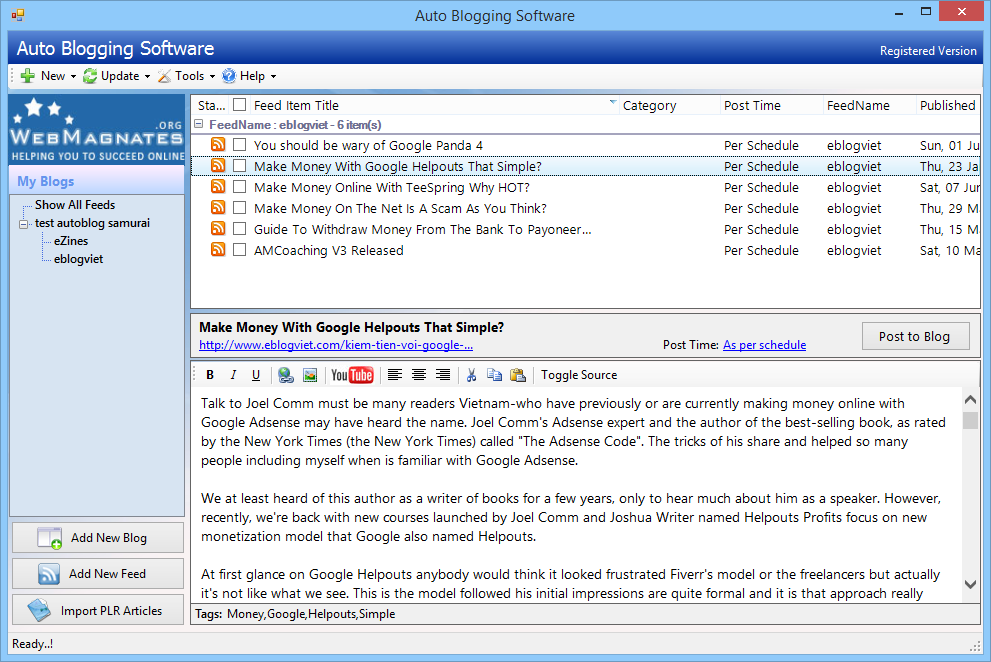Viewport: 991px width, 662px height.
Task: Open the Tools dropdown arrow
Action: coord(212,77)
